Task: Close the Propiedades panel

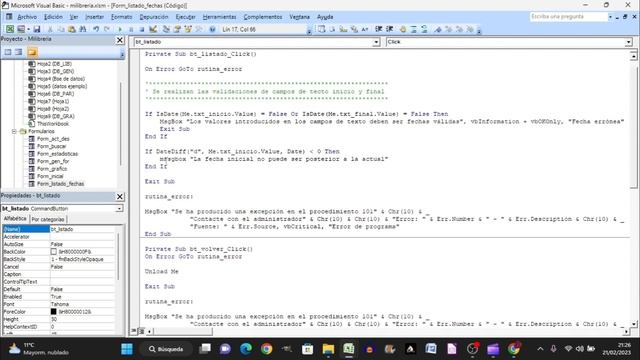Action: (120, 196)
